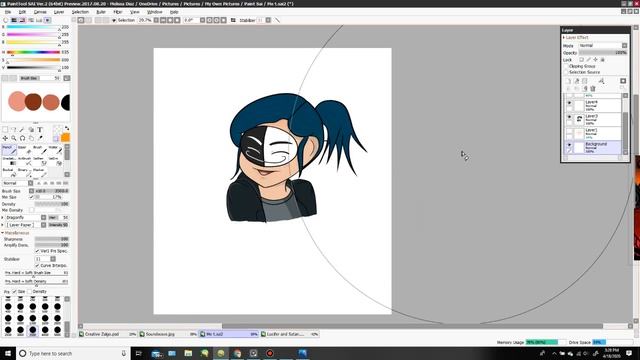
Task: Choose the SelEras tool
Action: pyautogui.click(x=56, y=161)
